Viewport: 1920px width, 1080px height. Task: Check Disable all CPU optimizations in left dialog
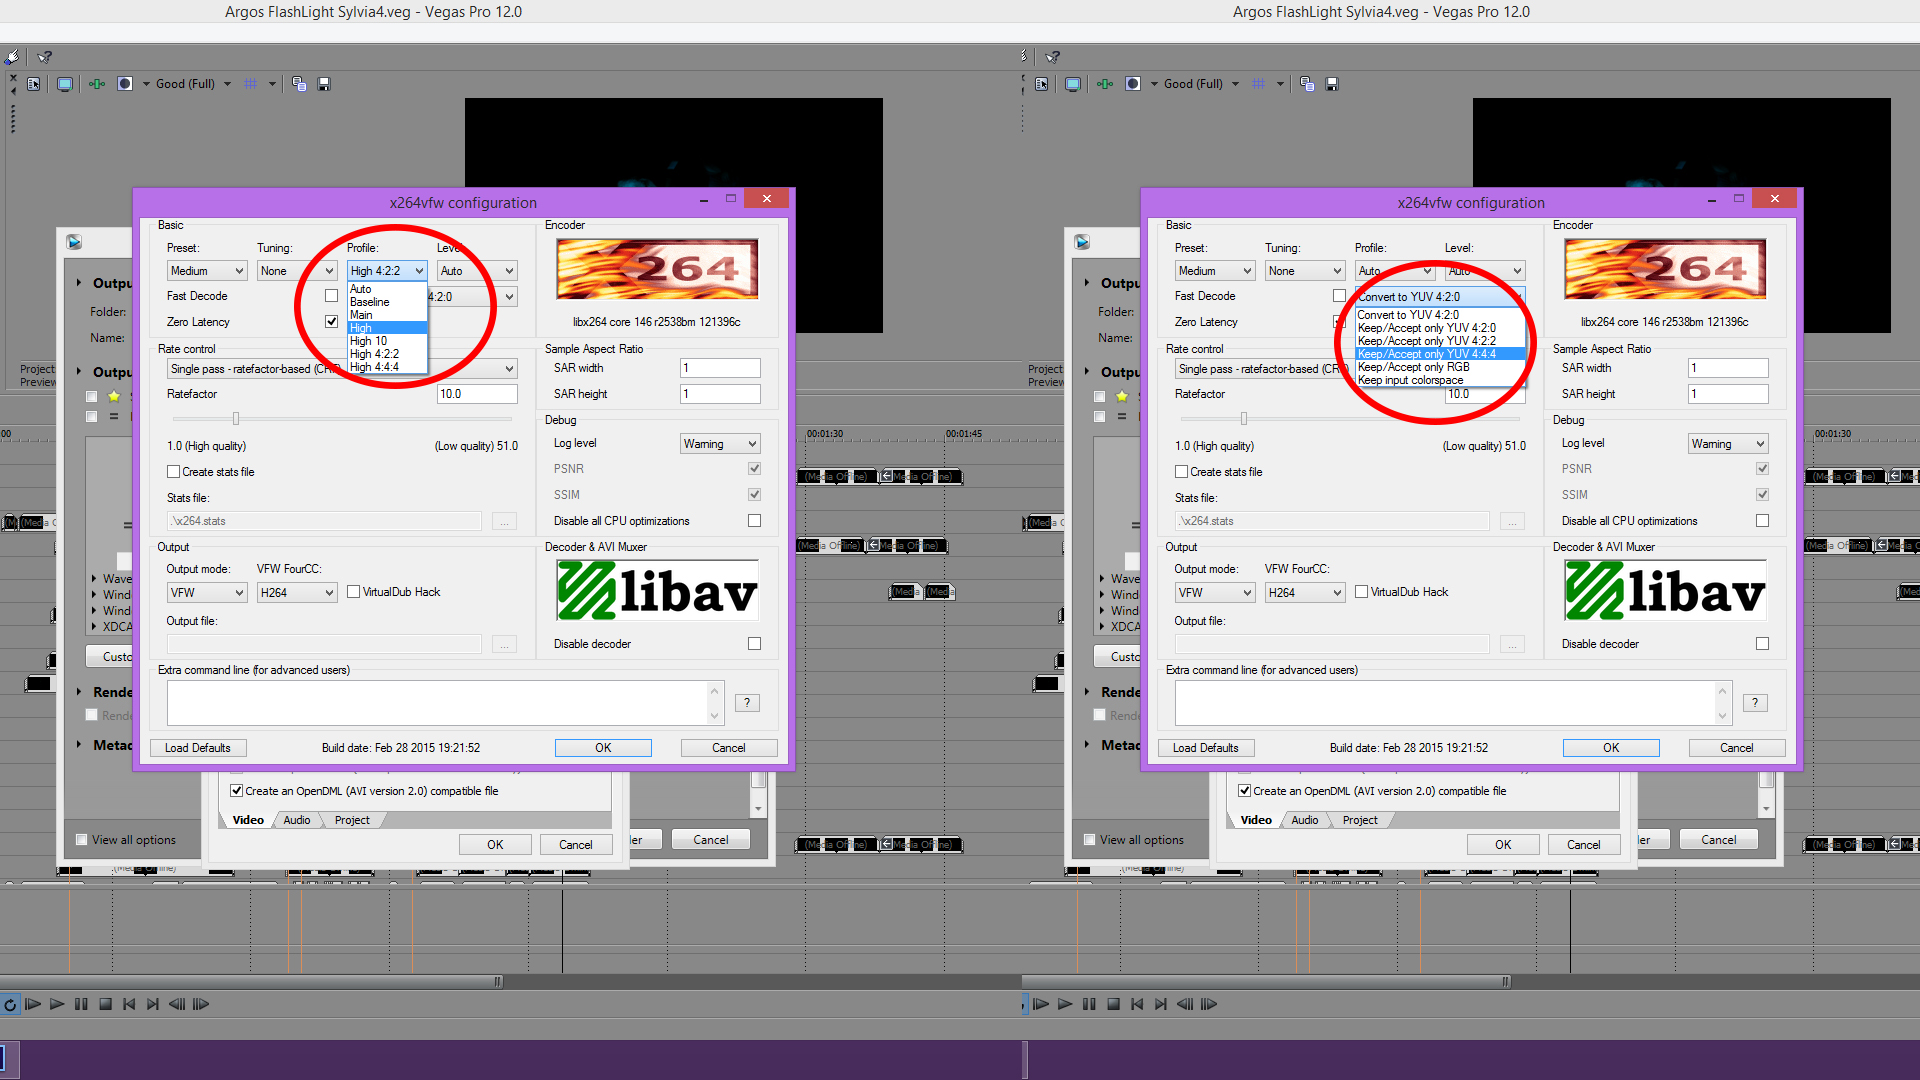pos(754,521)
